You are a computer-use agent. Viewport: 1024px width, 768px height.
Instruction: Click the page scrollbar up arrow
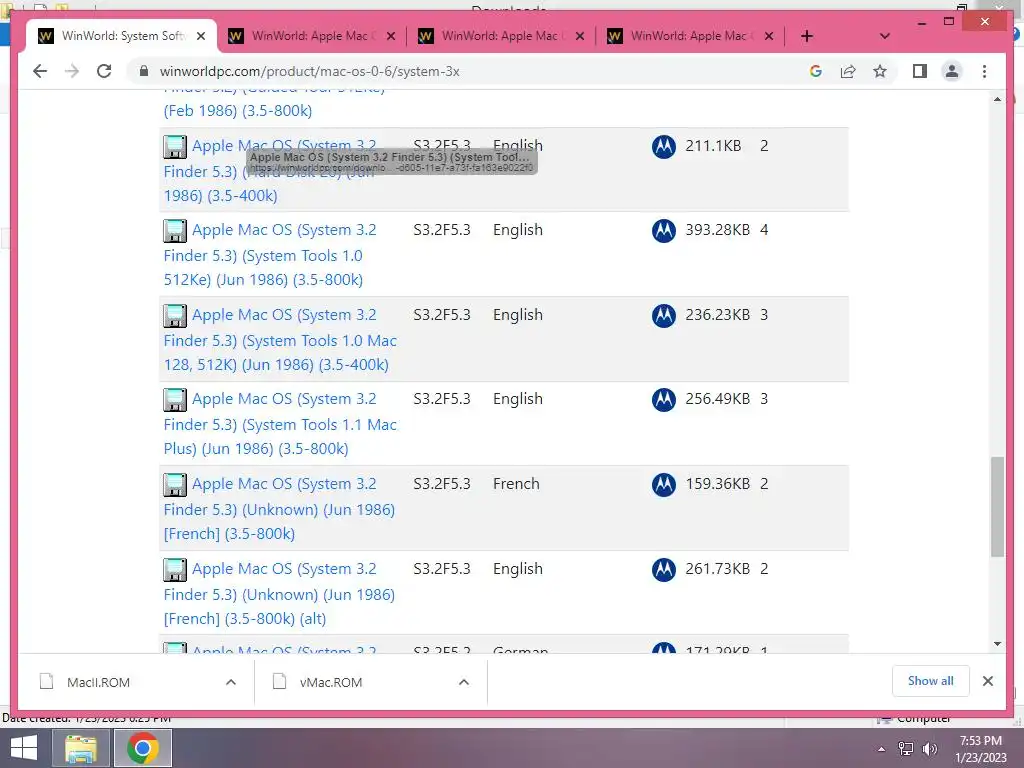(997, 99)
